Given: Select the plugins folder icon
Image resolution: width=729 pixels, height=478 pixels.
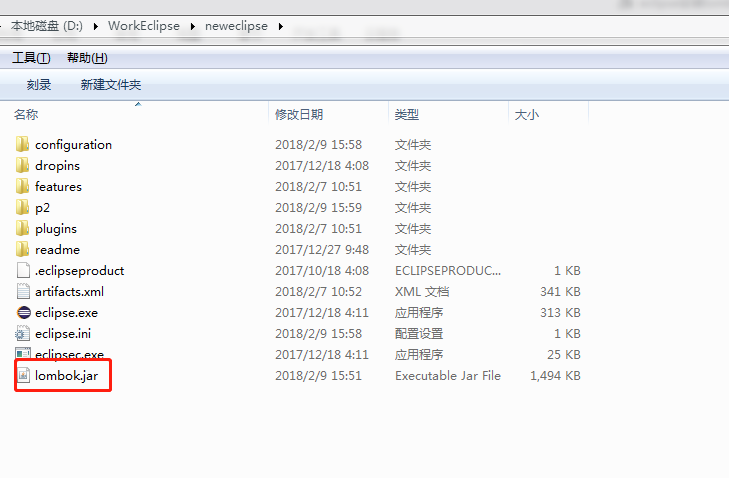Looking at the screenshot, I should click(22, 228).
